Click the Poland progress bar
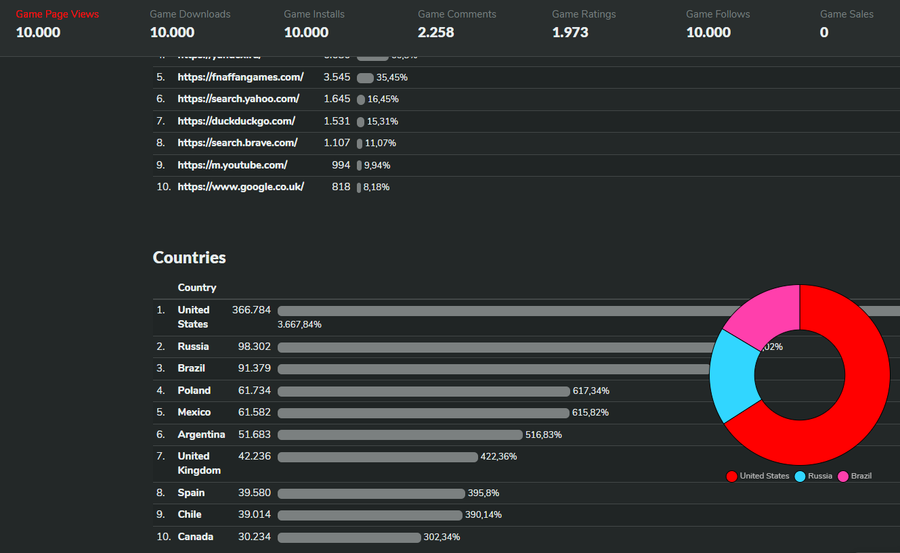The height and width of the screenshot is (553, 900). (424, 391)
